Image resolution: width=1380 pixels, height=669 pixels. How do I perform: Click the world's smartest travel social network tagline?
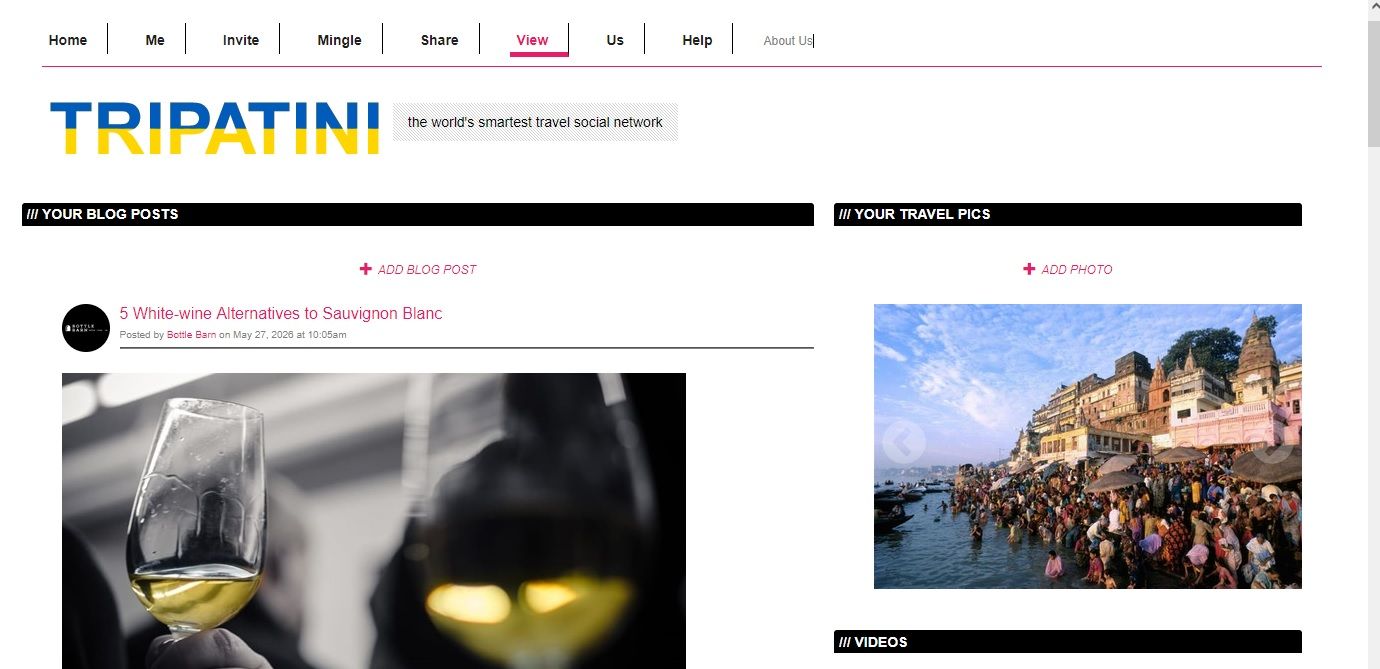(535, 122)
